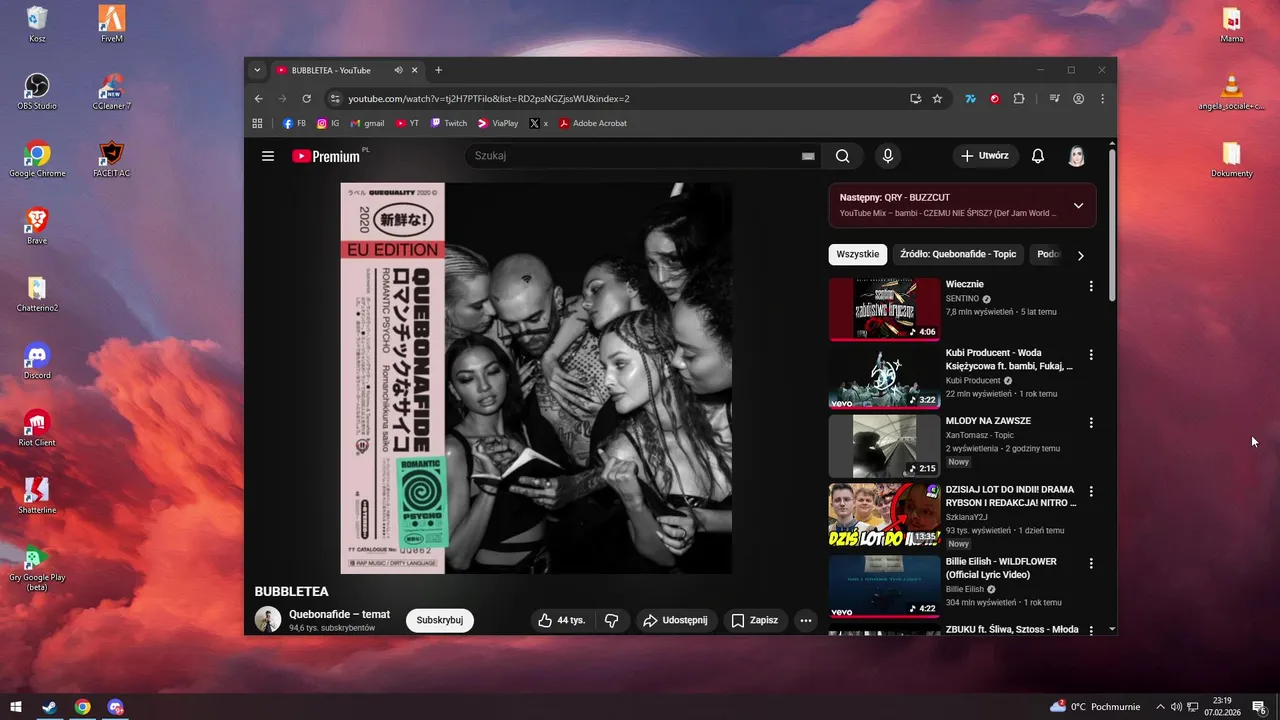Open the YouTube hamburger guide menu
Viewport: 1280px width, 720px height.
pyautogui.click(x=268, y=156)
